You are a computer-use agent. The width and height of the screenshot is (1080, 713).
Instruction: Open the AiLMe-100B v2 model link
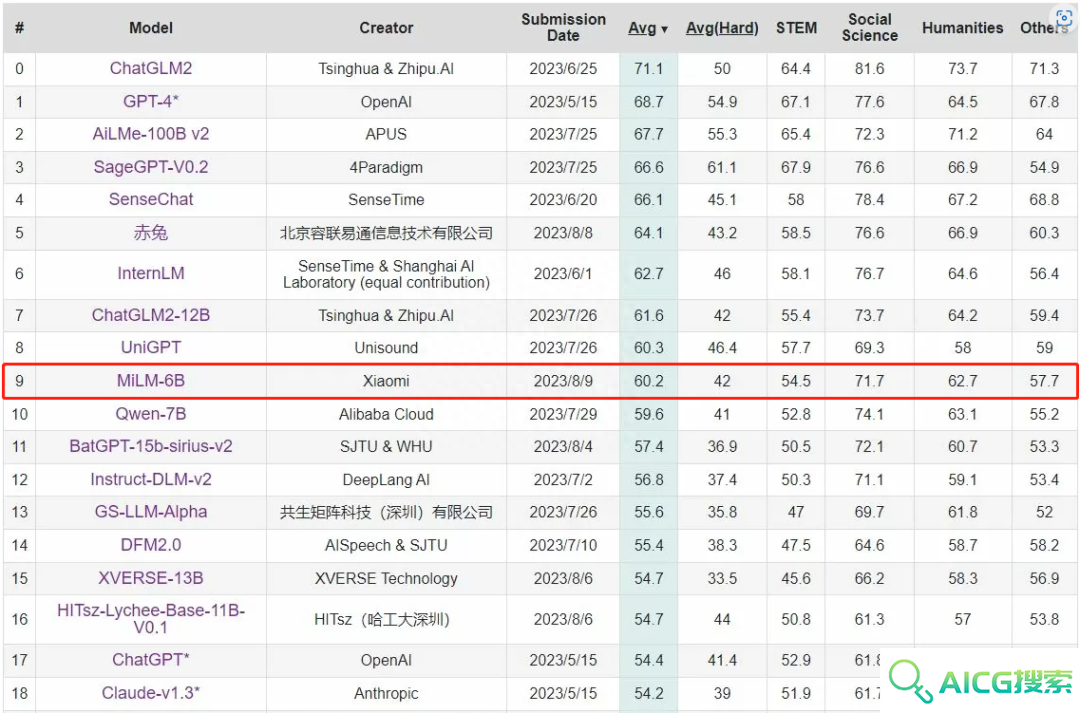click(x=151, y=134)
